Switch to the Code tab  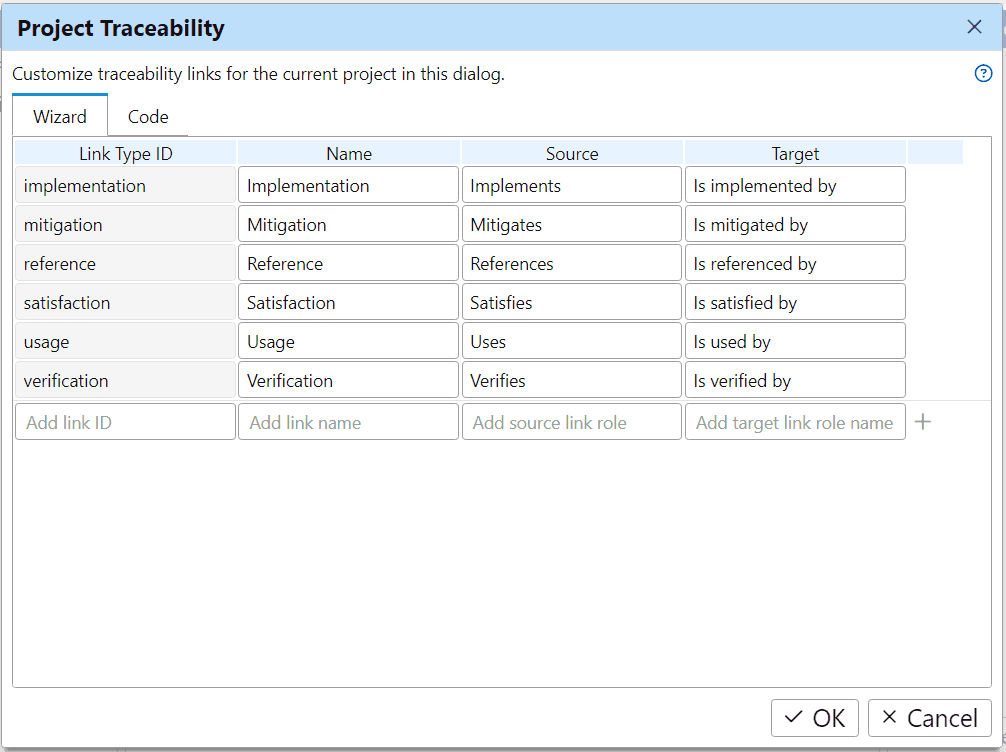[x=148, y=117]
